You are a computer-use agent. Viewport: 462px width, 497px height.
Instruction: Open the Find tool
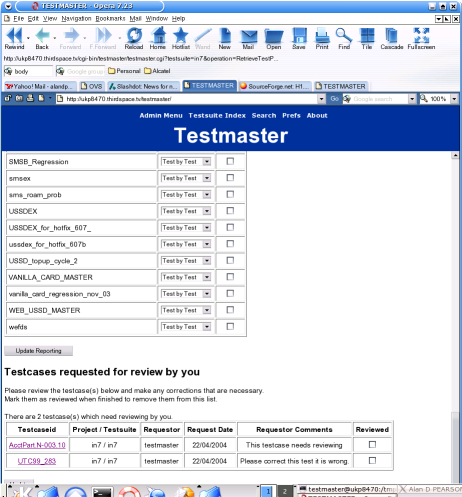point(344,38)
